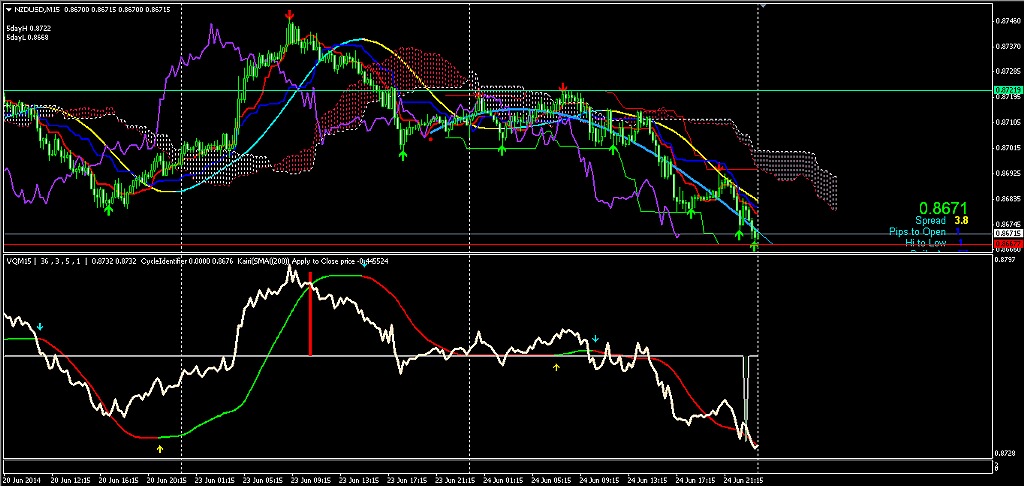Open the chart menu triangle beside NZDUSD,M15

click(7, 9)
